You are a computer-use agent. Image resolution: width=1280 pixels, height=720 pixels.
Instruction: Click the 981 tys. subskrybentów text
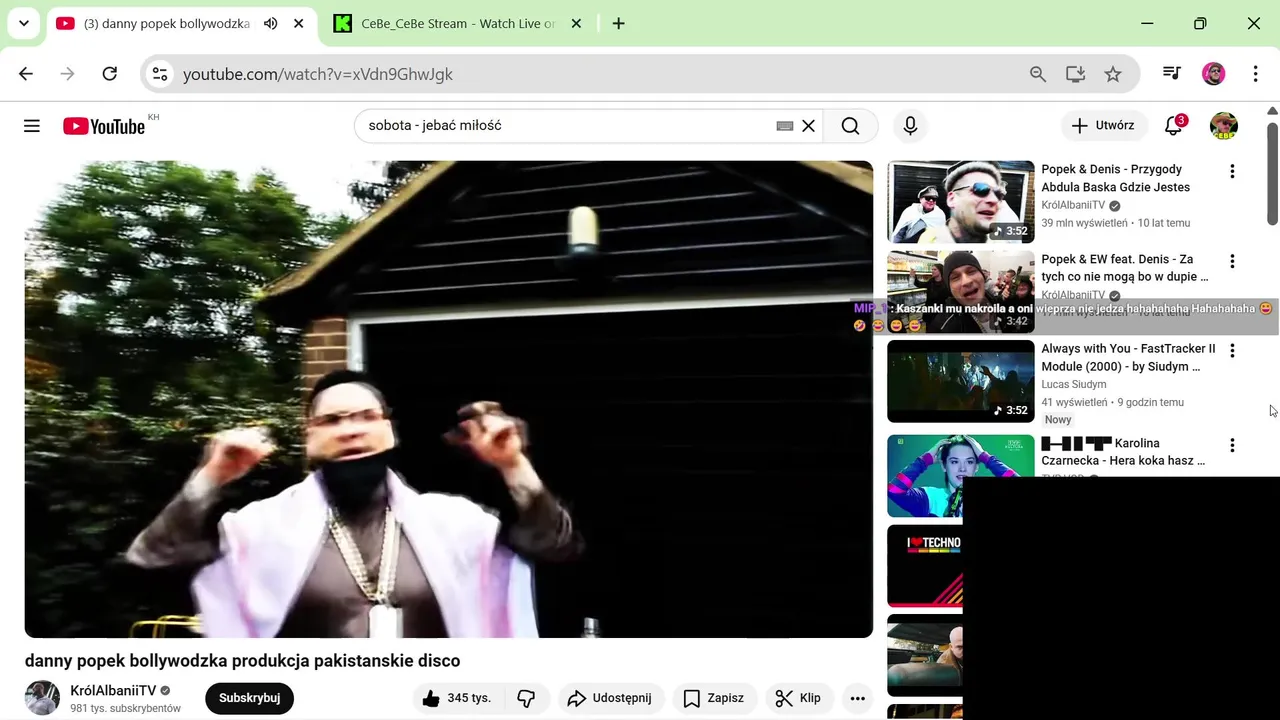point(125,708)
